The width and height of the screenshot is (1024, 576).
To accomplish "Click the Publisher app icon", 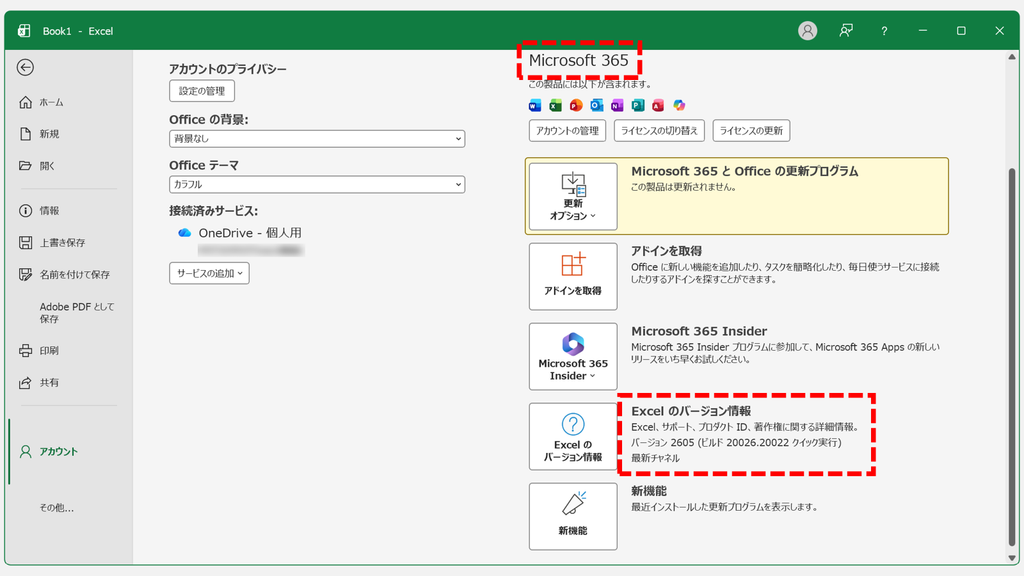I will tap(638, 105).
